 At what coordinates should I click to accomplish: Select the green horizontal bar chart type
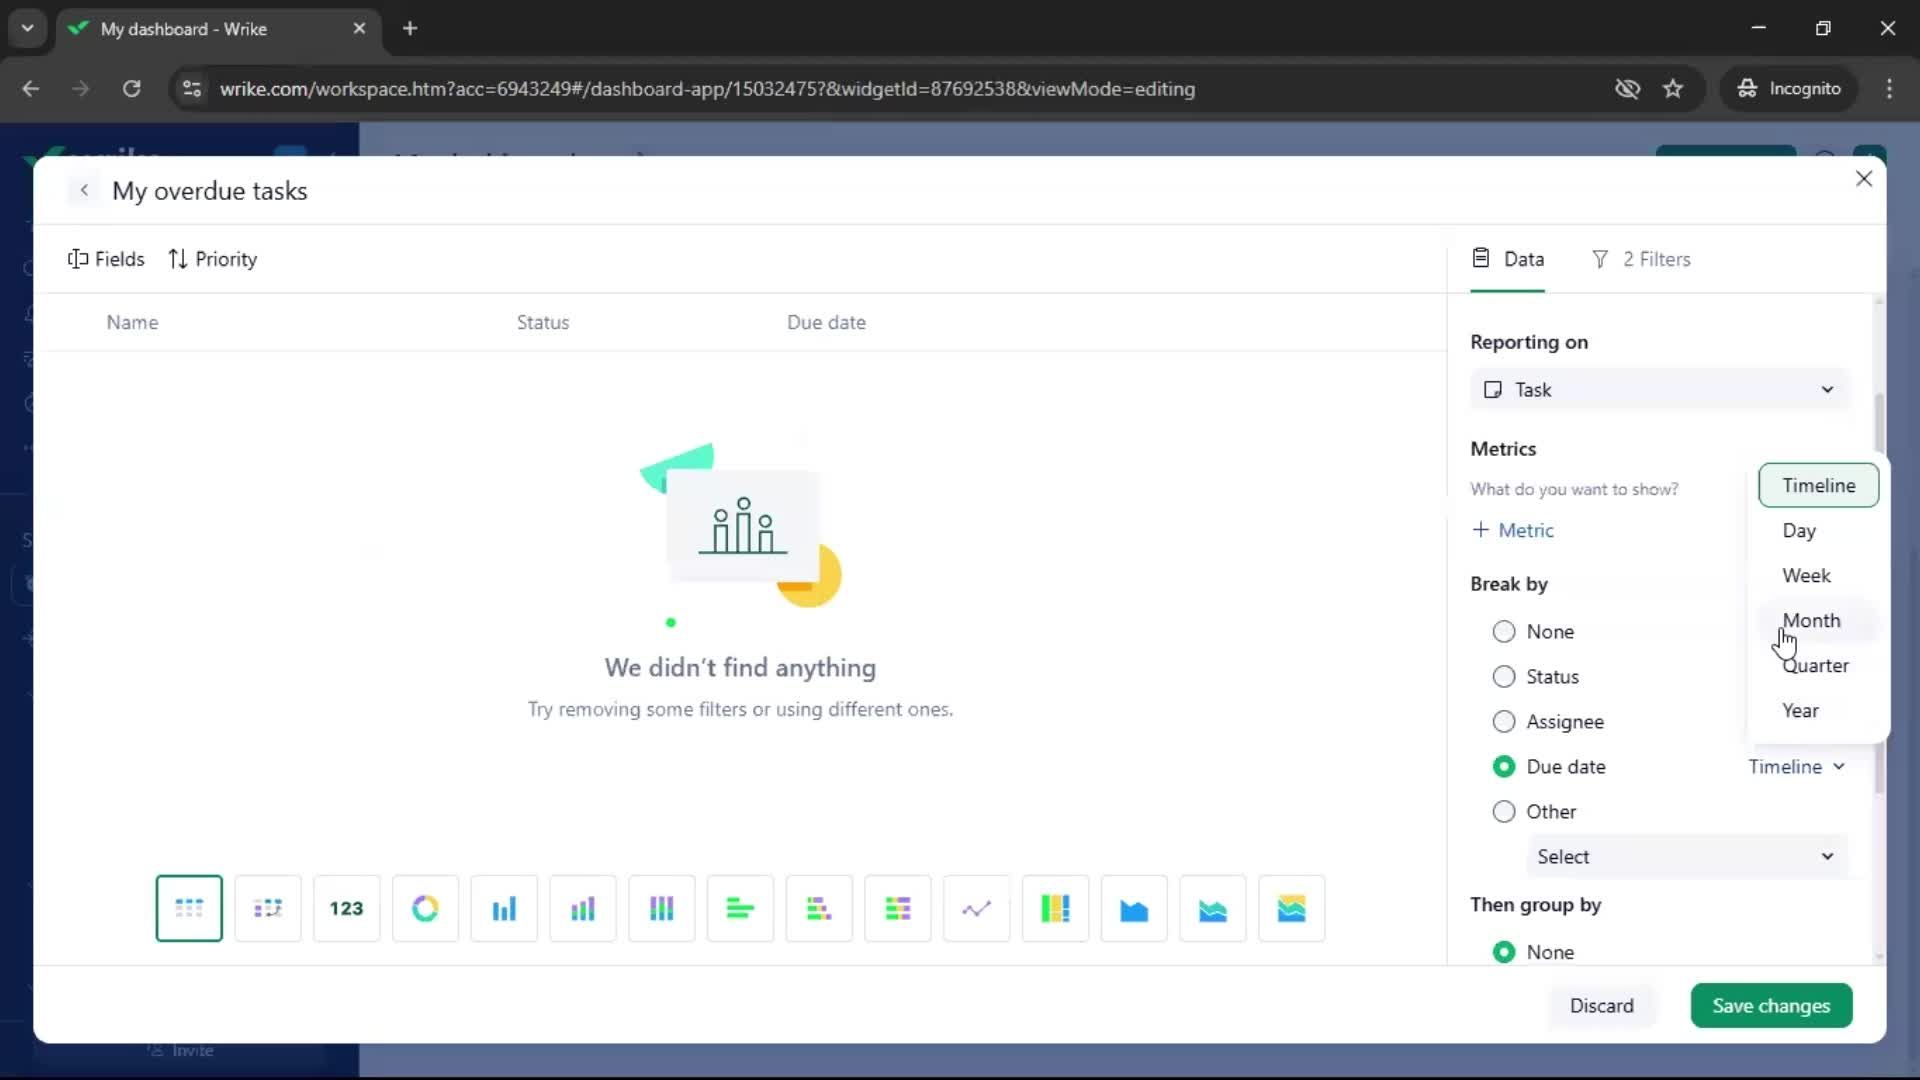(x=740, y=908)
